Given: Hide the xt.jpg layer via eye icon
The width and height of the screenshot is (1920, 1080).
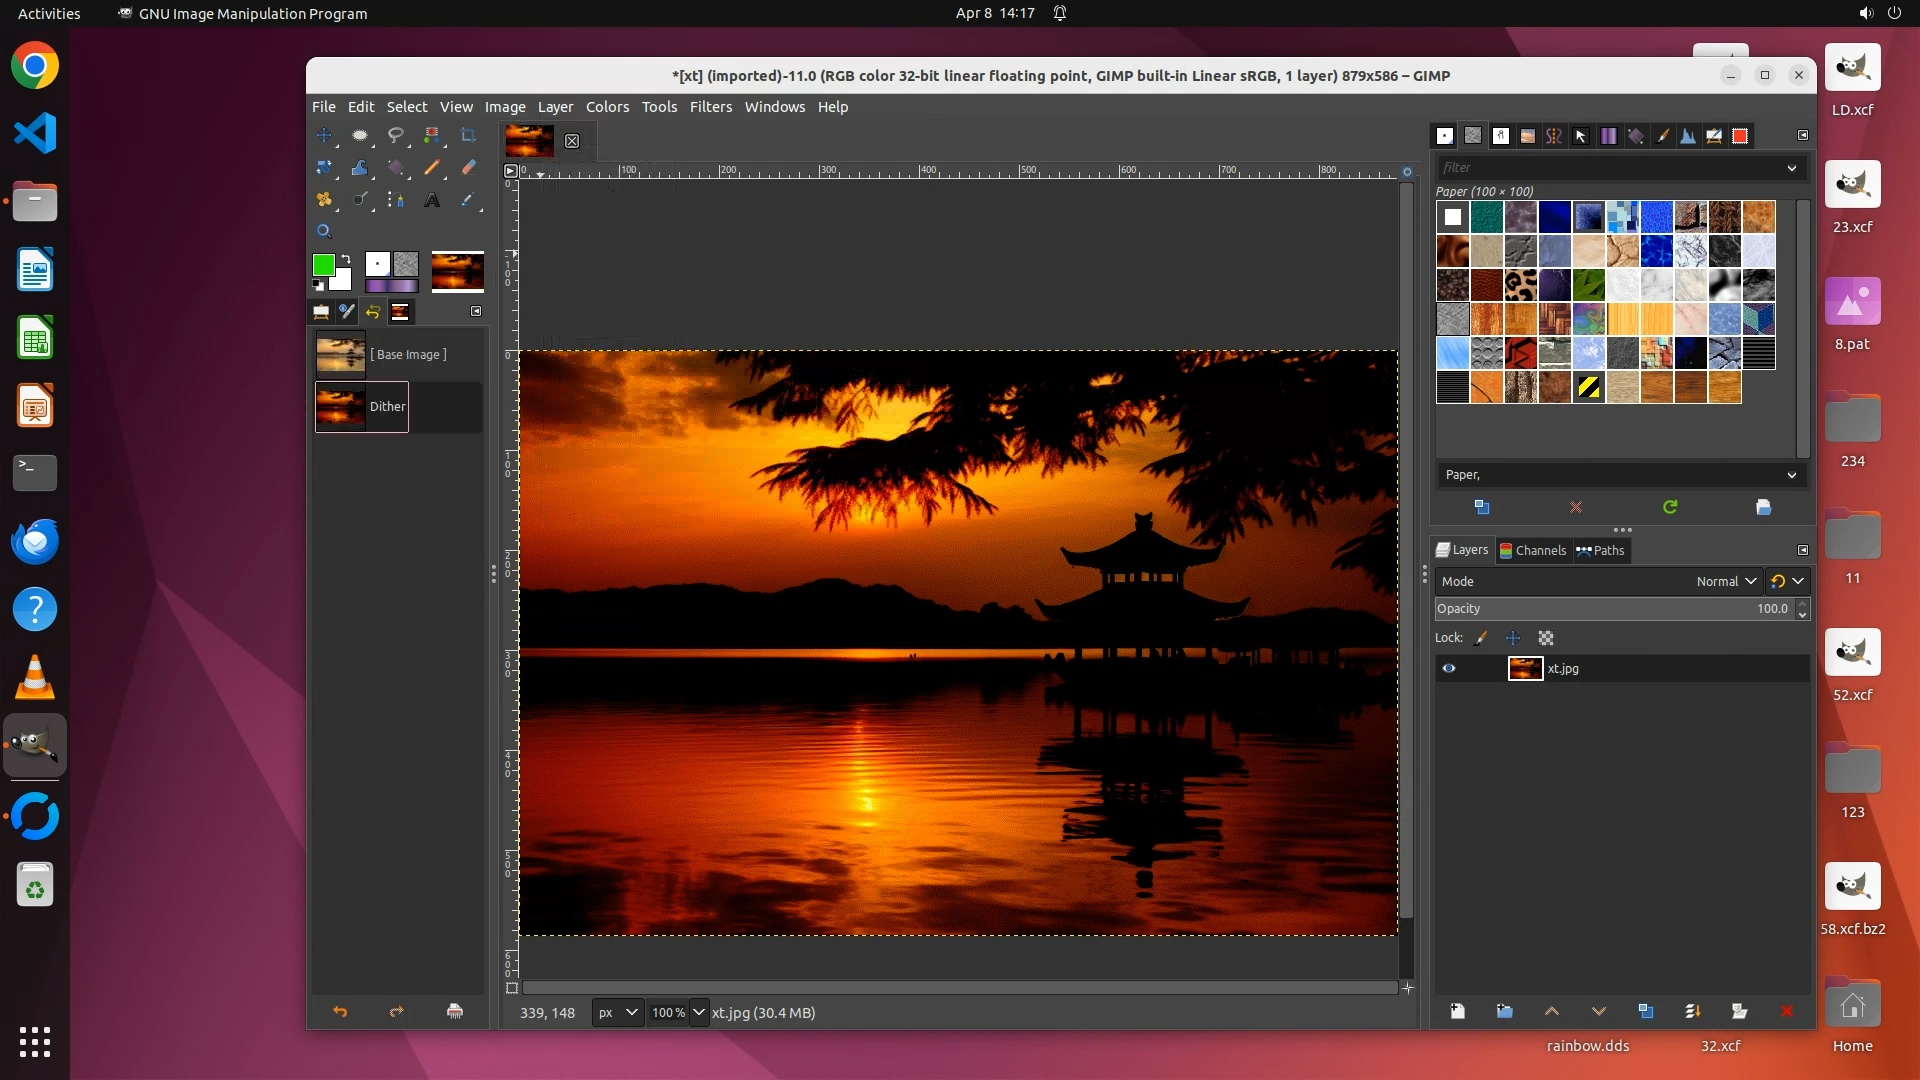Looking at the screenshot, I should pyautogui.click(x=1448, y=668).
